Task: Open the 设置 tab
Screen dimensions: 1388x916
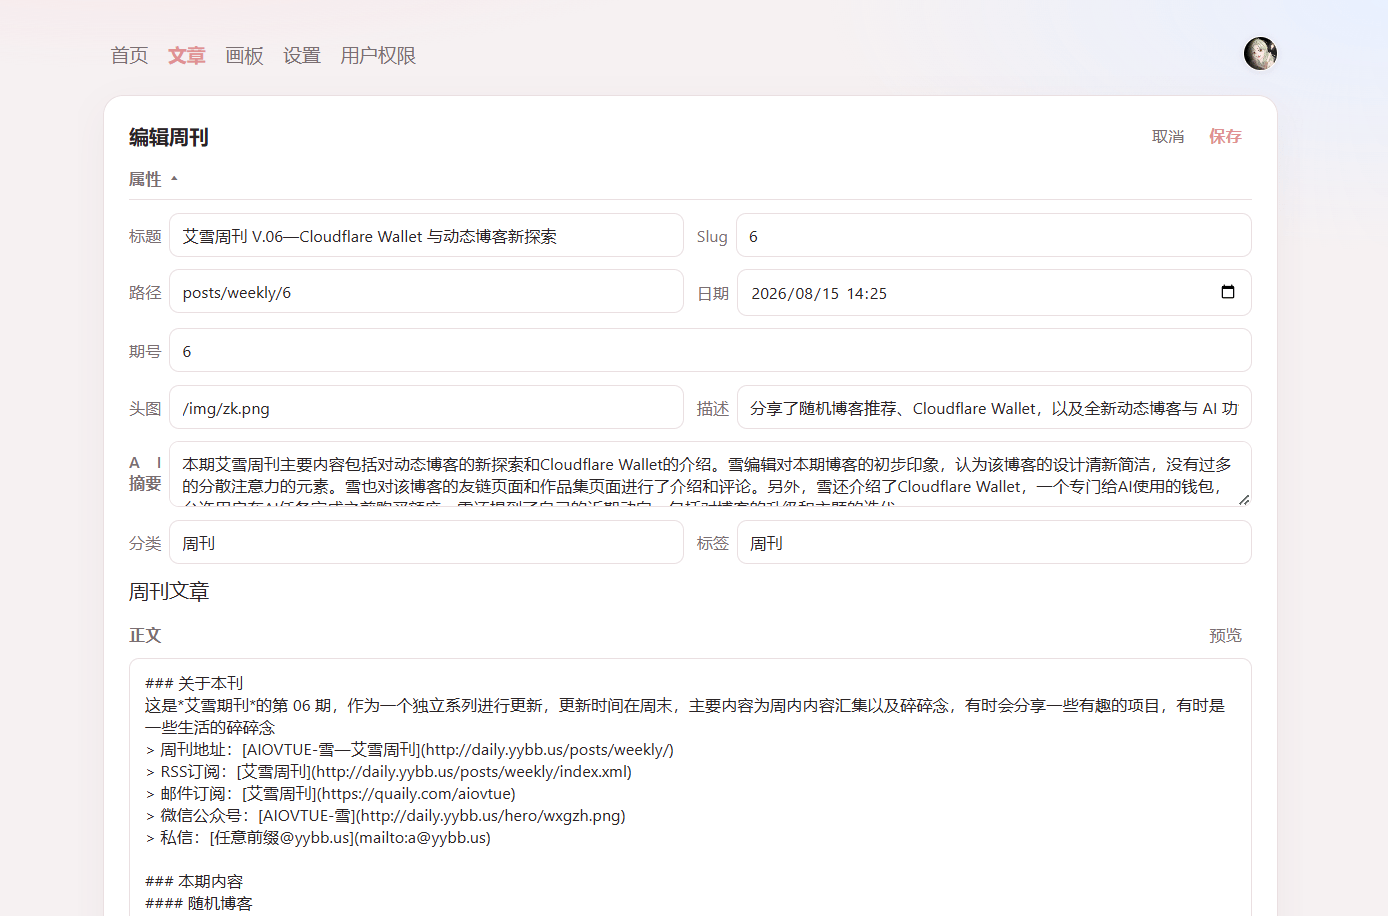Action: pos(302,56)
